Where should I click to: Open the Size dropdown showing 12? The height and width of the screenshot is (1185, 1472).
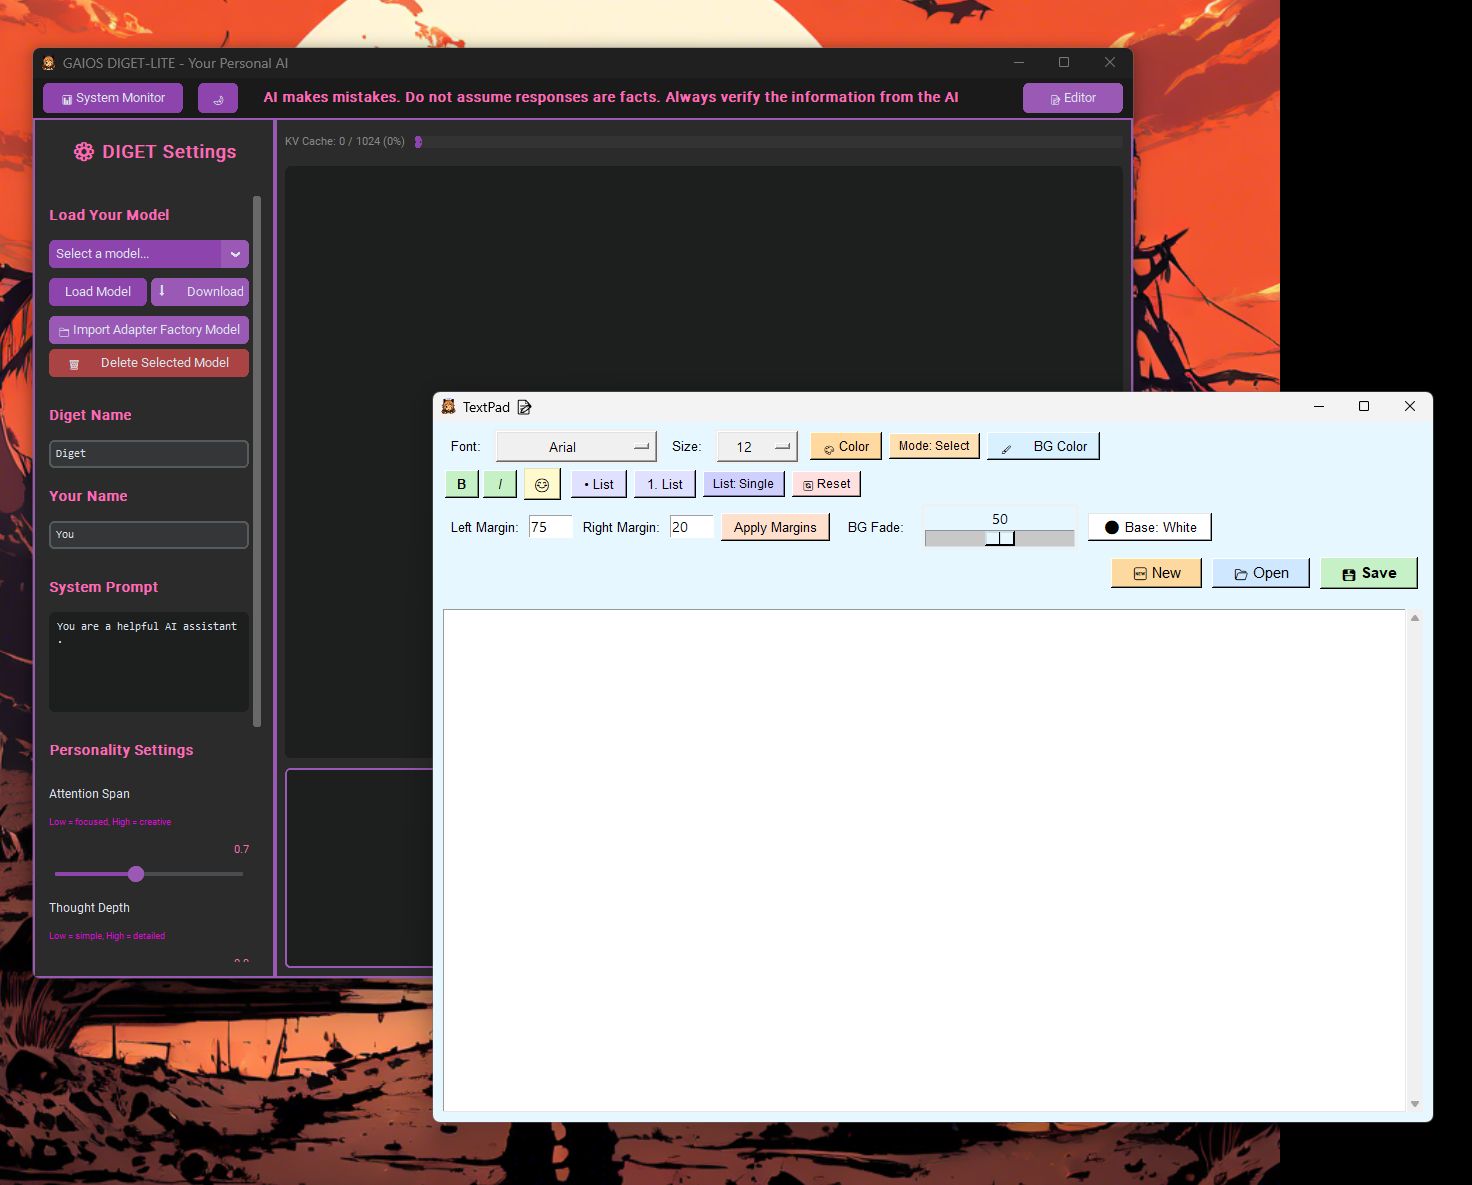click(757, 447)
